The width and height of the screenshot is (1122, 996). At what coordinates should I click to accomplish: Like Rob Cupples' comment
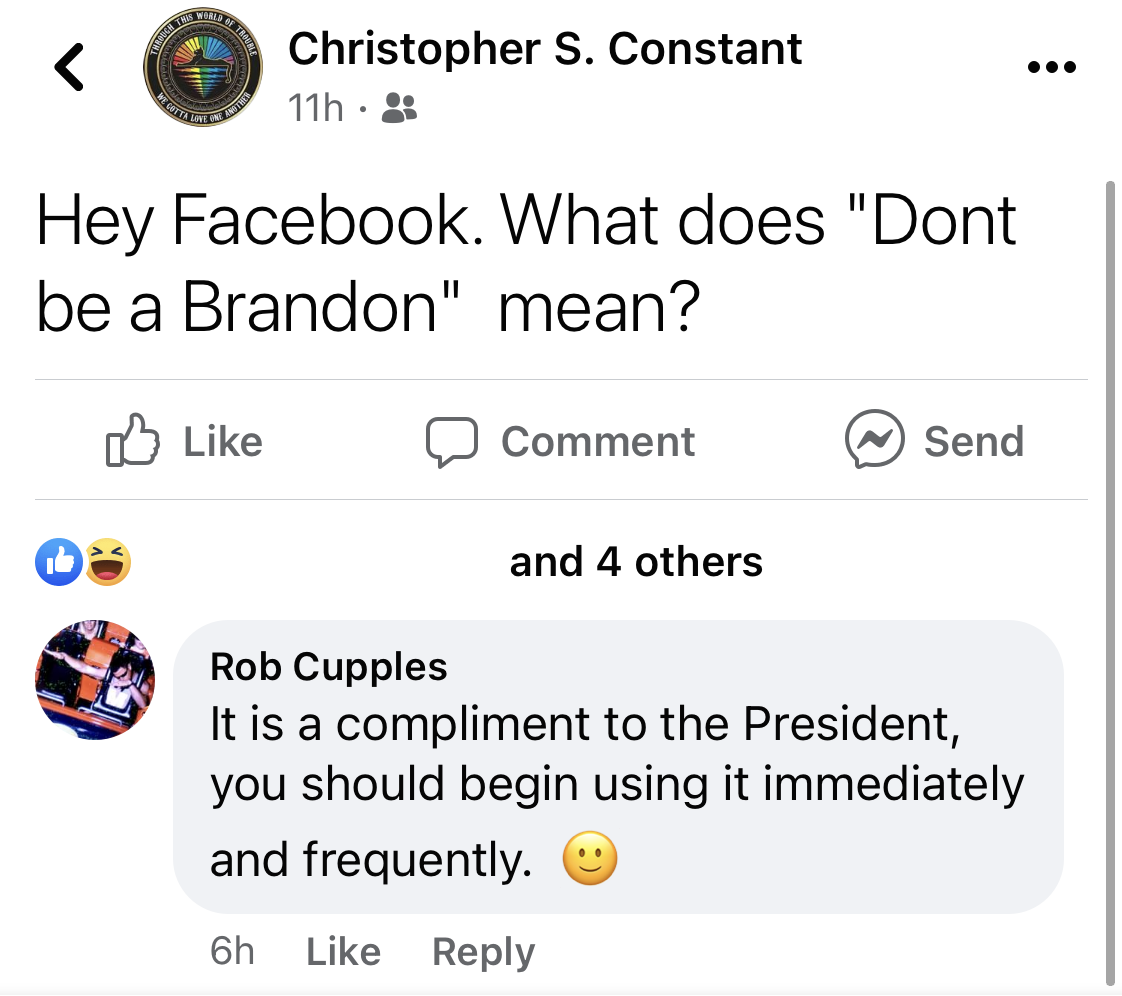click(x=343, y=952)
